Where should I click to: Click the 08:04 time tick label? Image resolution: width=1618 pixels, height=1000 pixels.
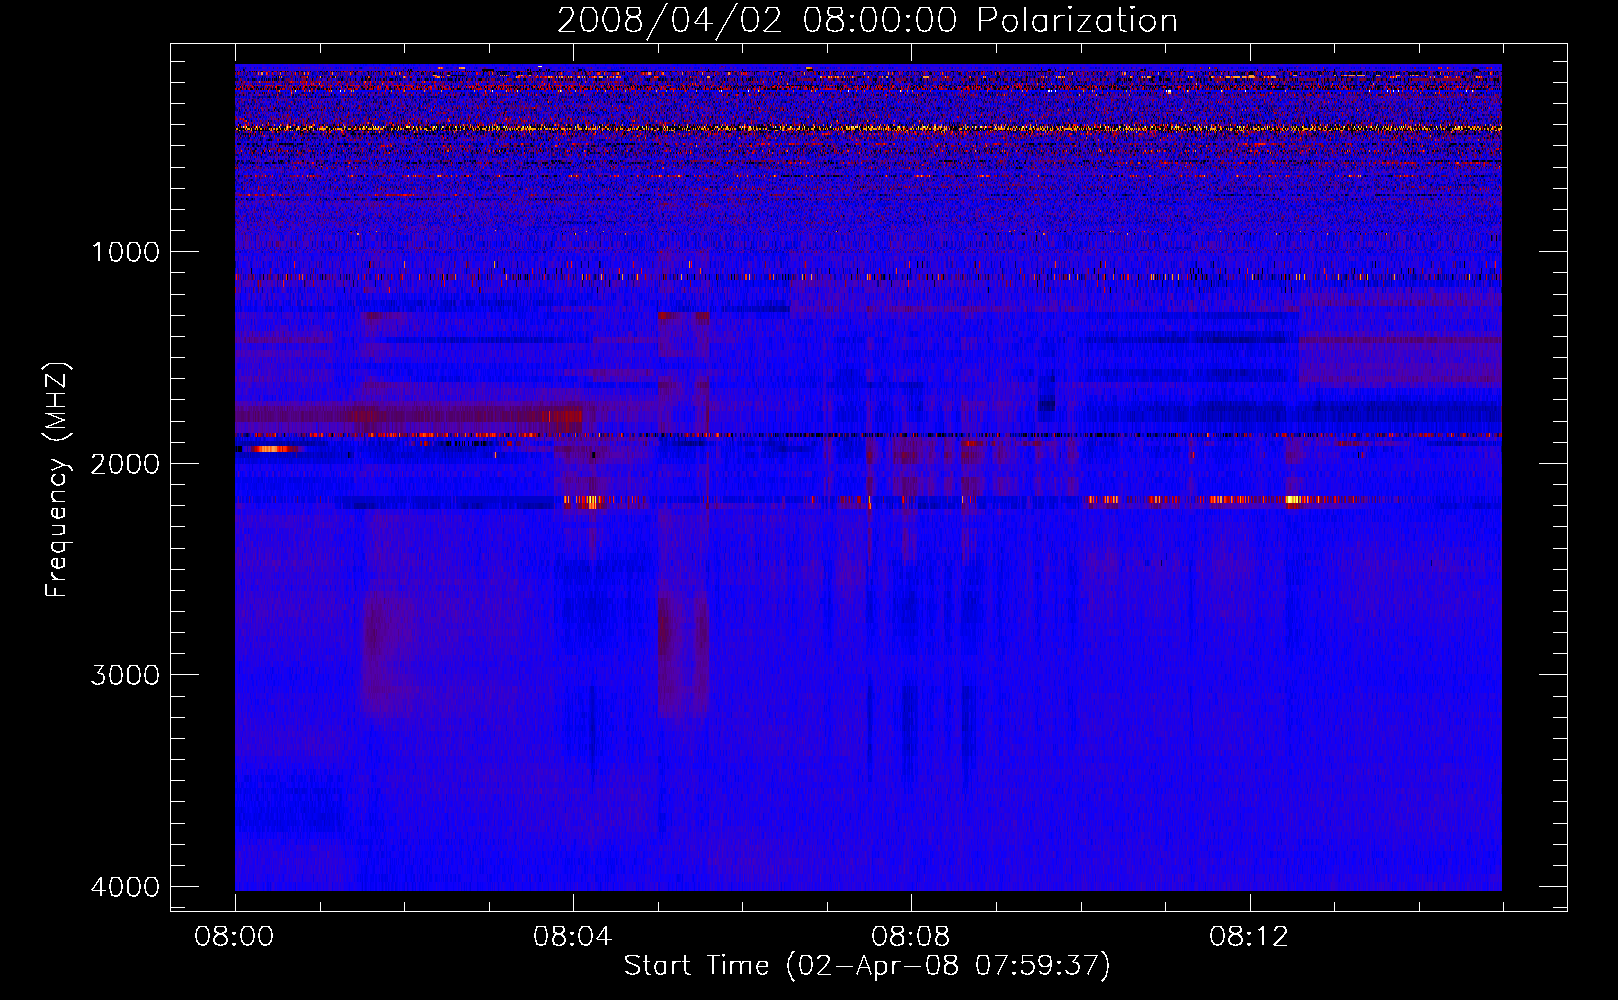pyautogui.click(x=573, y=937)
